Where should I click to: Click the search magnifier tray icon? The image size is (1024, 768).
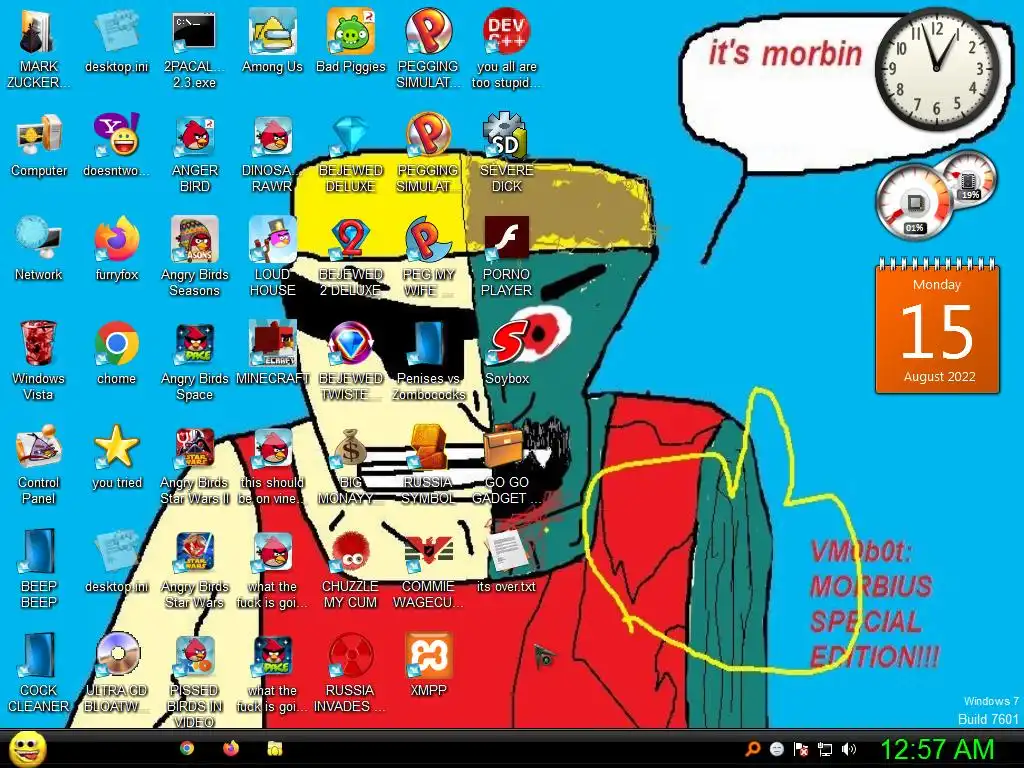pos(752,748)
